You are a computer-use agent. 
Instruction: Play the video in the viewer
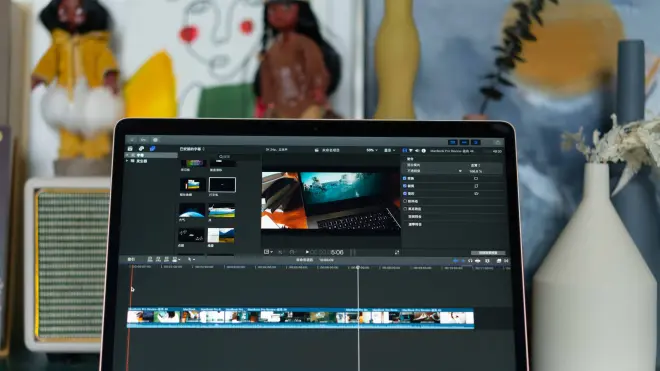pyautogui.click(x=307, y=252)
